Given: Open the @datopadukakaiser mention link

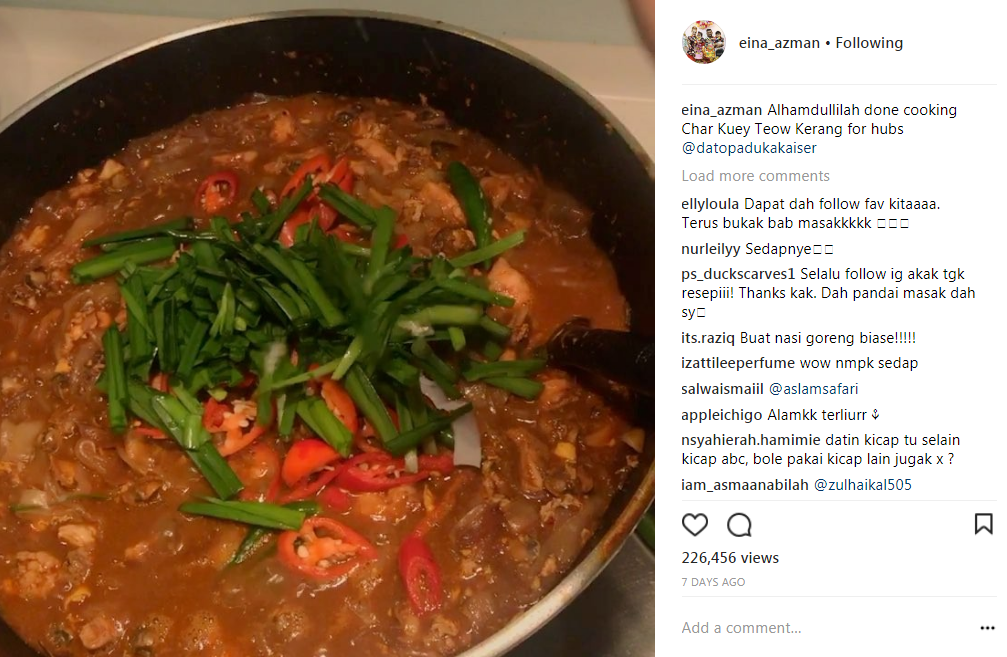Looking at the screenshot, I should point(749,148).
